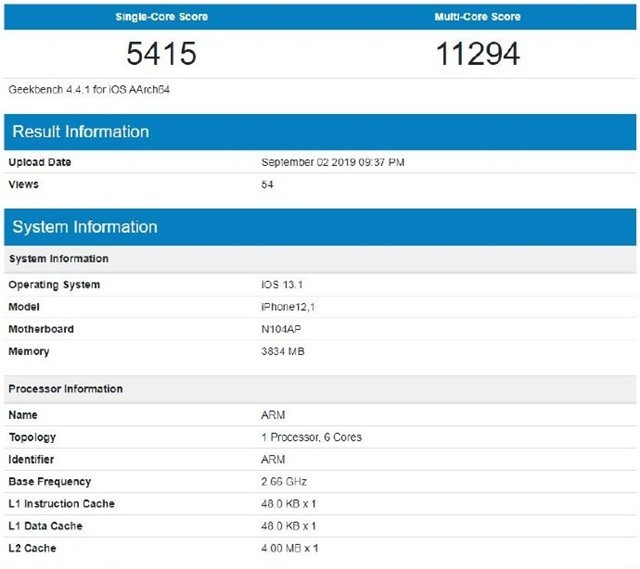Viewport: 640px width, 569px height.
Task: Click the L2 Cache label
Action: pyautogui.click(x=32, y=548)
